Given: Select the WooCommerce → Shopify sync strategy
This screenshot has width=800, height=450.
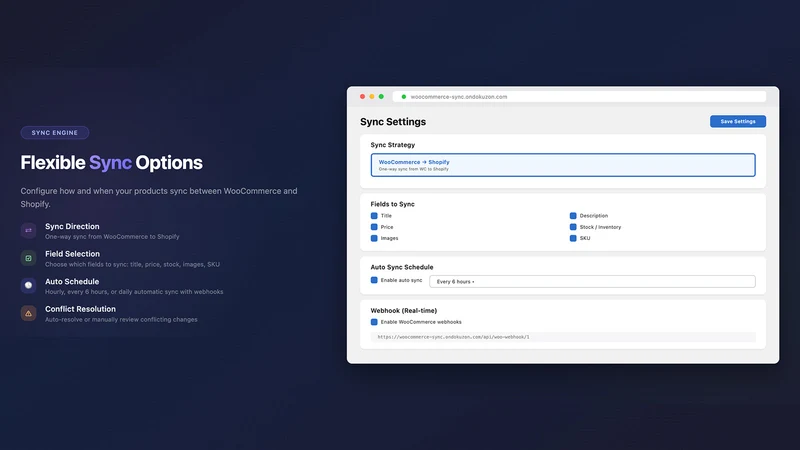Looking at the screenshot, I should point(563,165).
